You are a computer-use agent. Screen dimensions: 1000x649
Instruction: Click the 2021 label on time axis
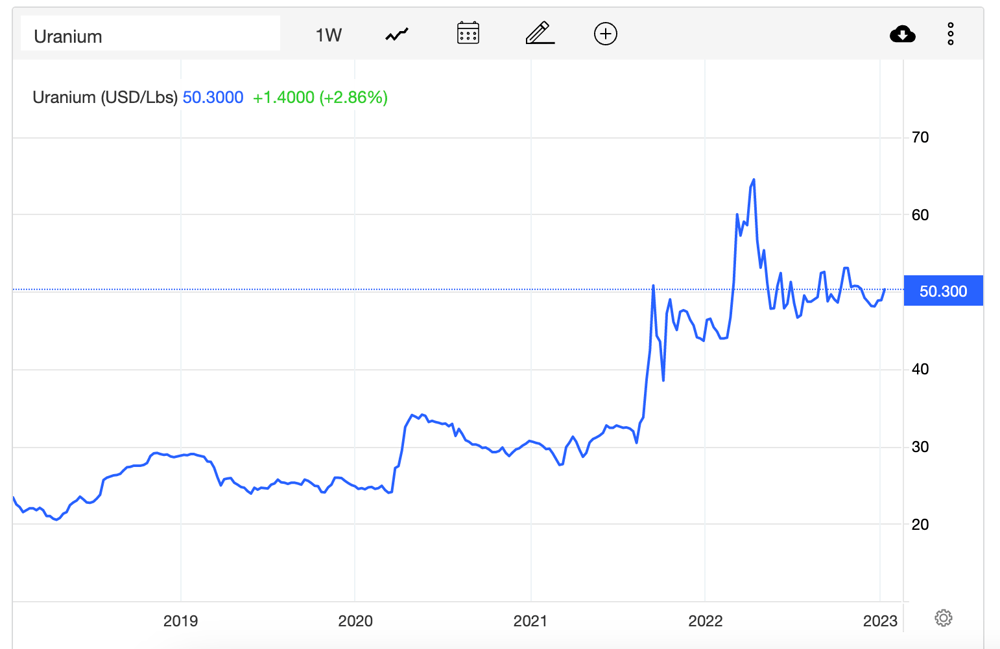click(x=531, y=621)
